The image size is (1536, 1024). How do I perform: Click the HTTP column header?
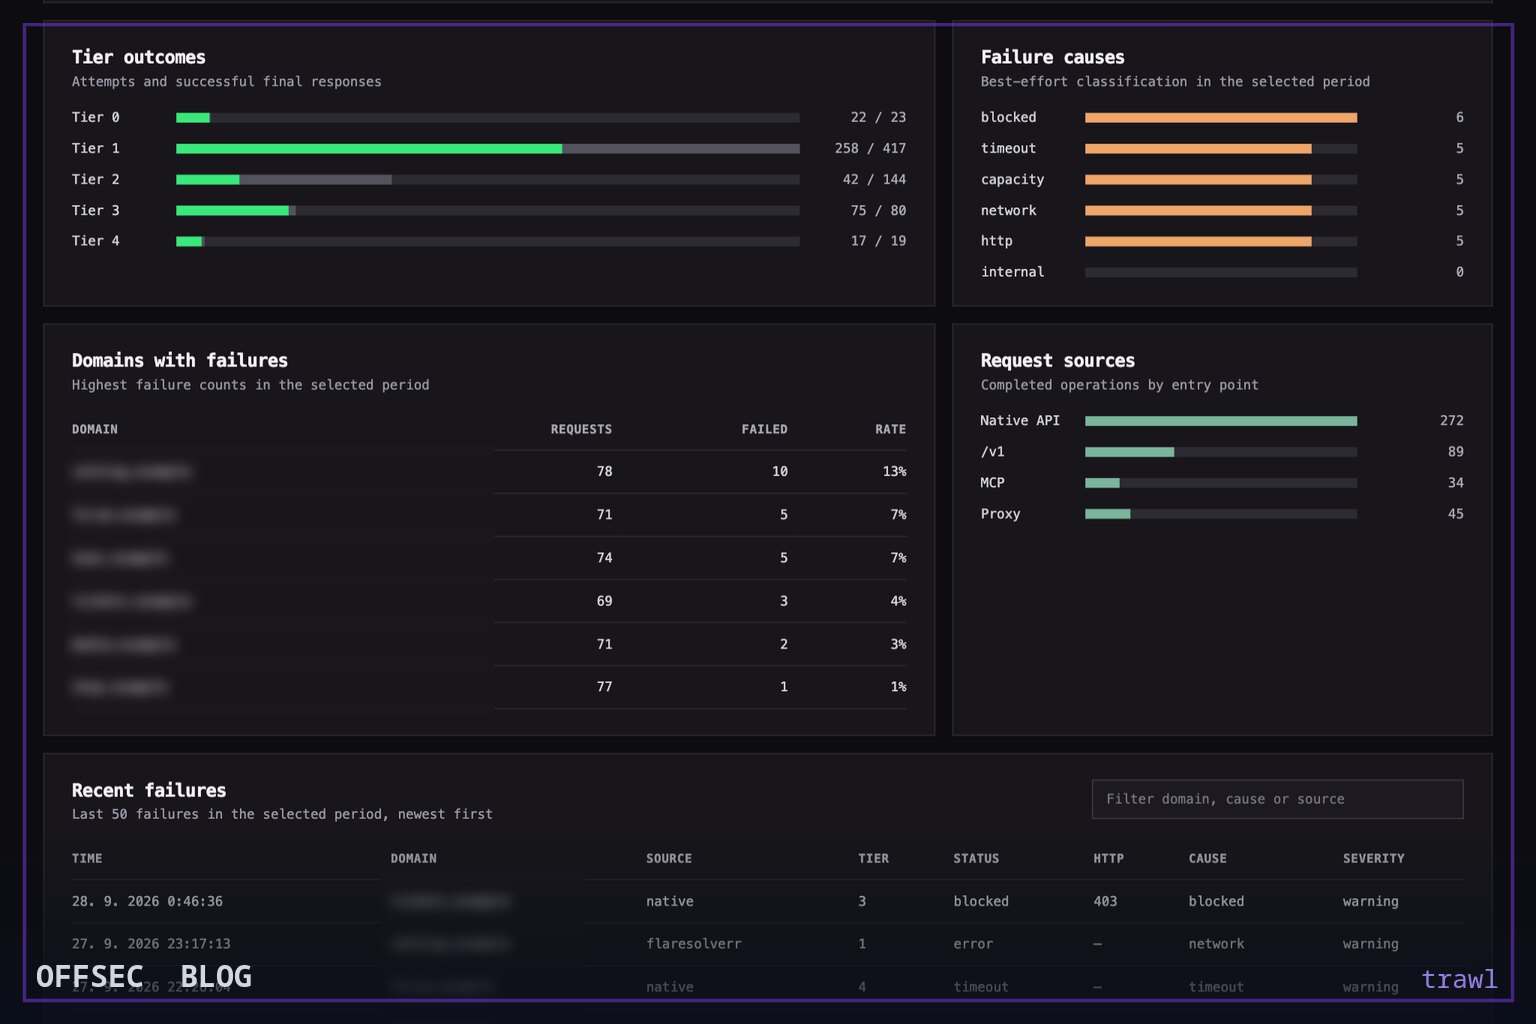tap(1108, 858)
